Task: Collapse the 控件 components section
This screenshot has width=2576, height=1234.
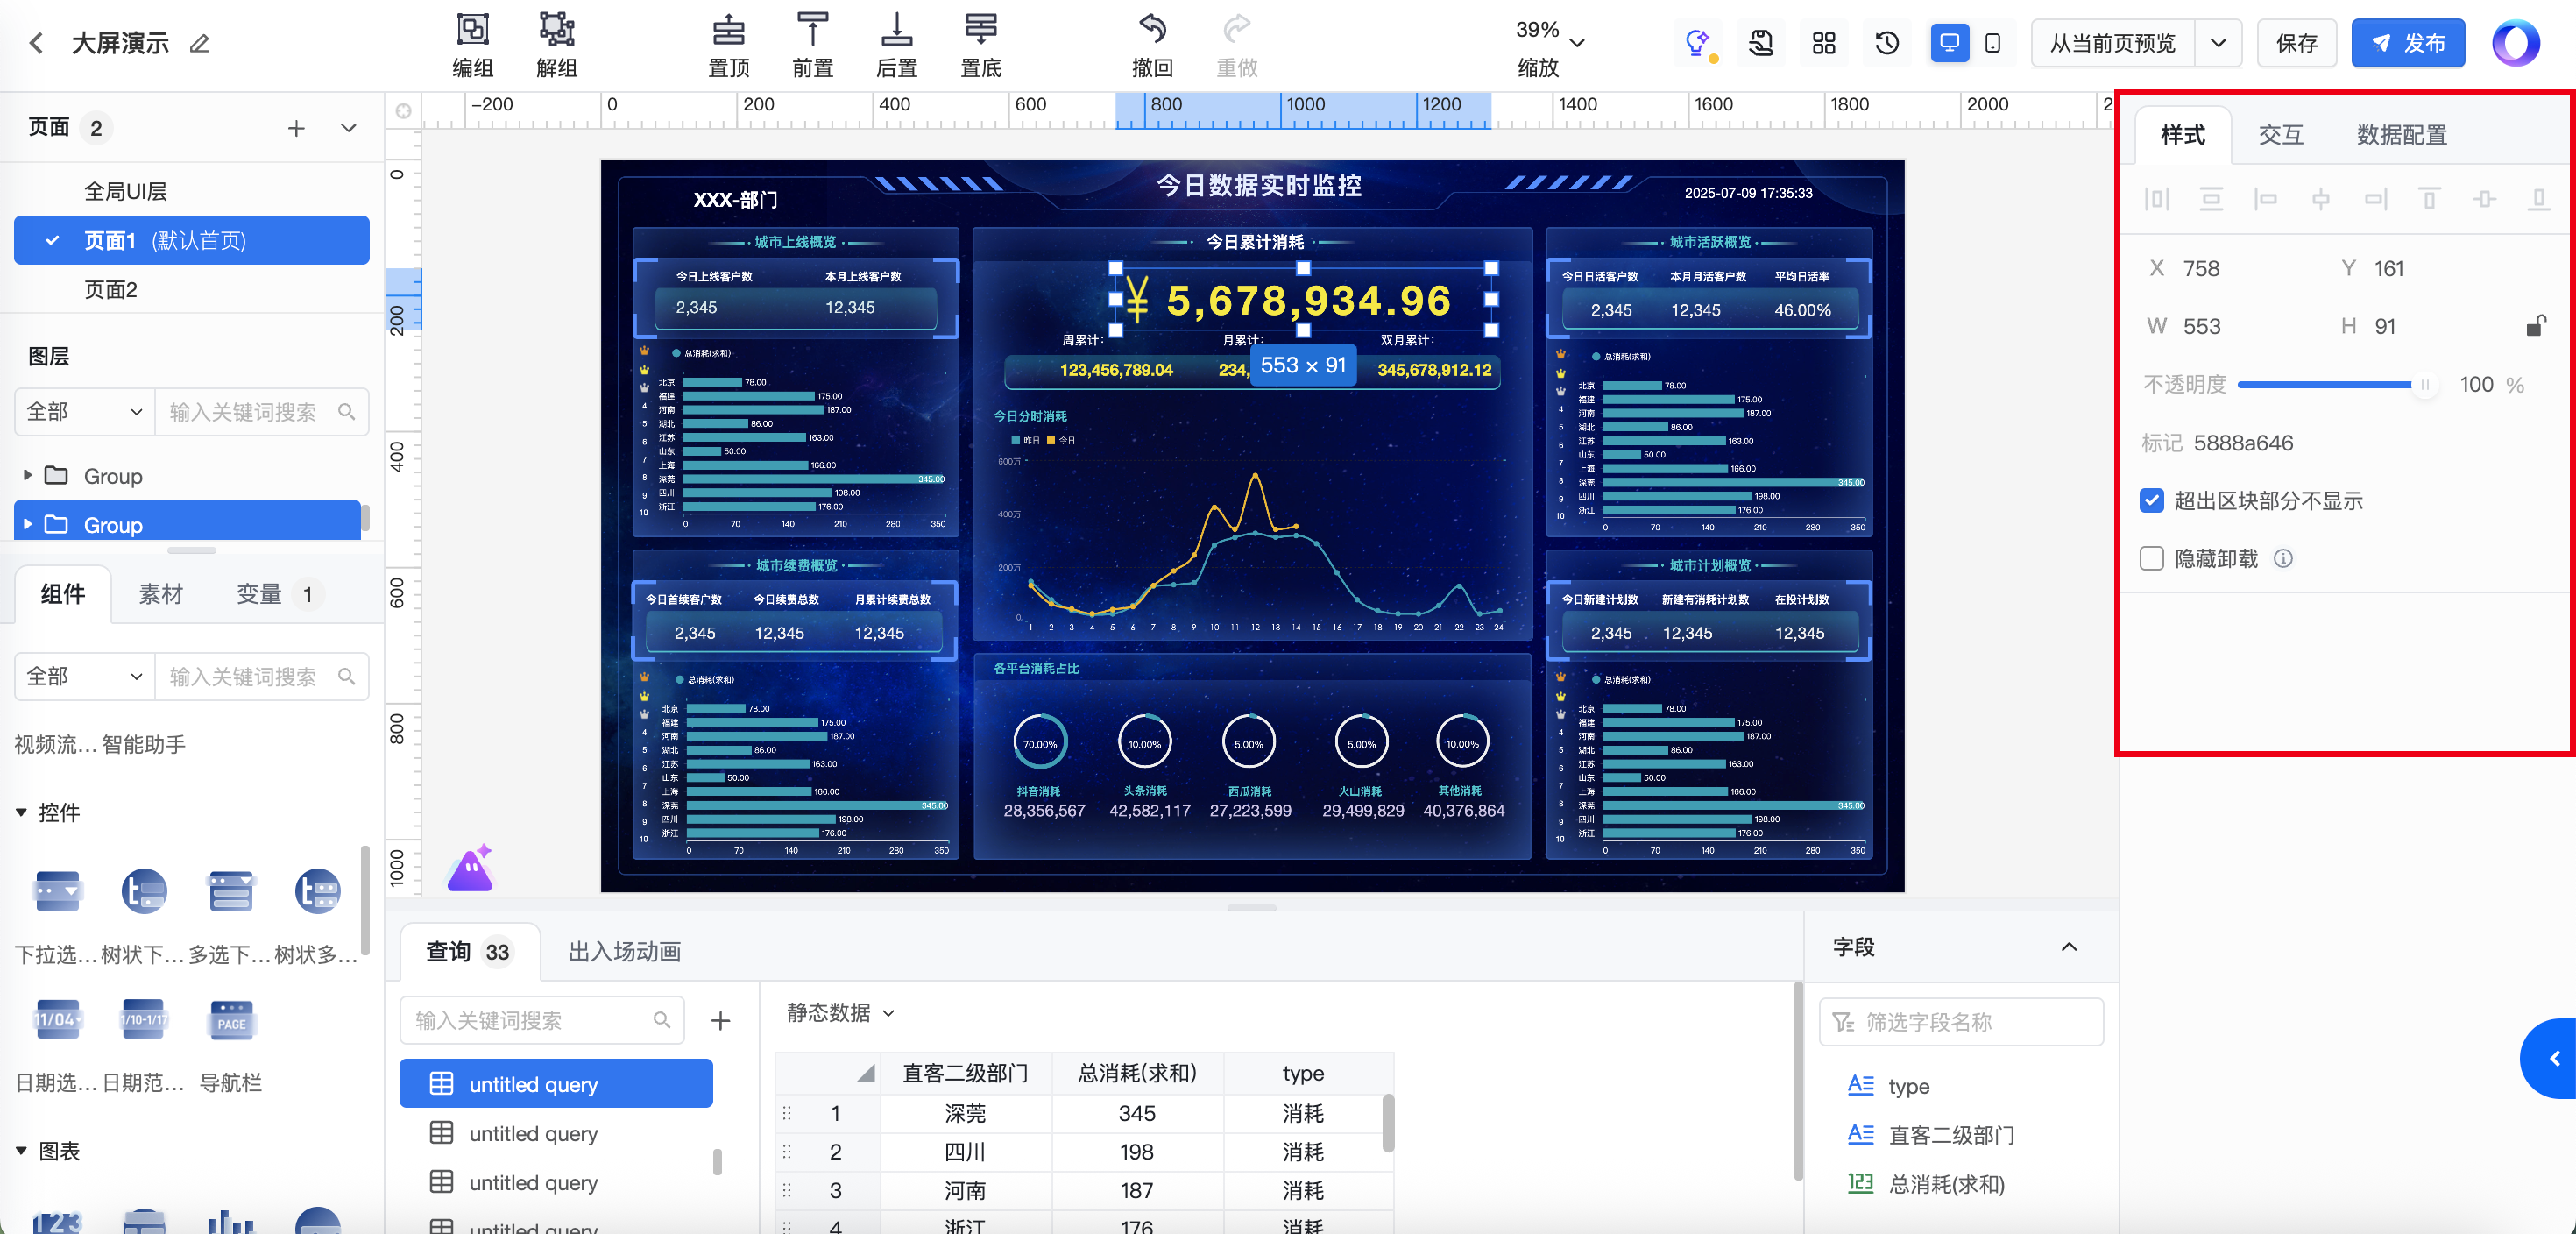Action: point(22,812)
